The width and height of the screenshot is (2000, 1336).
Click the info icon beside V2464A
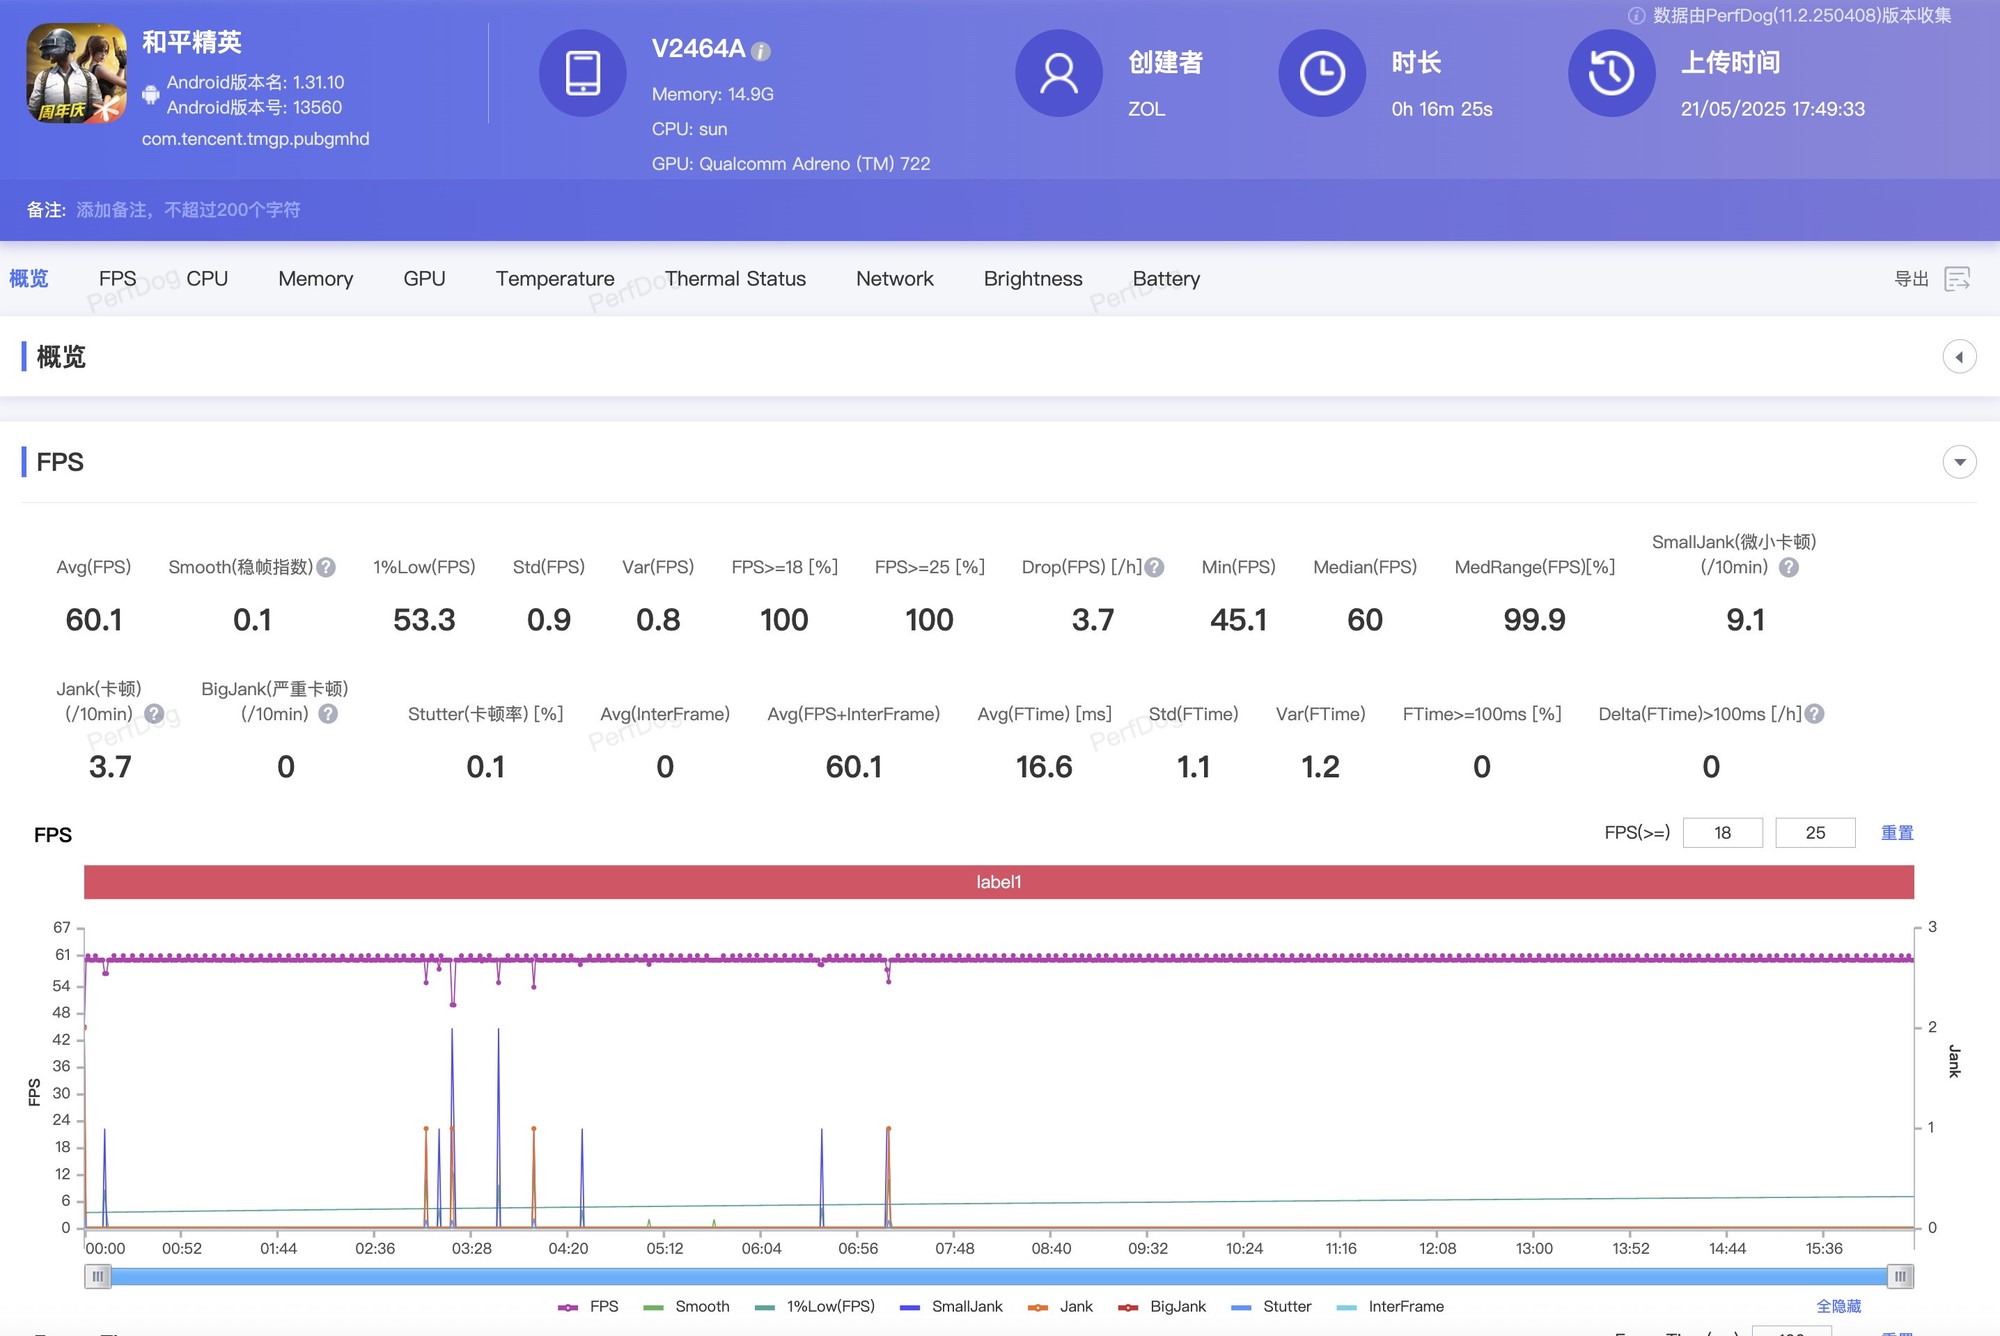click(x=761, y=51)
